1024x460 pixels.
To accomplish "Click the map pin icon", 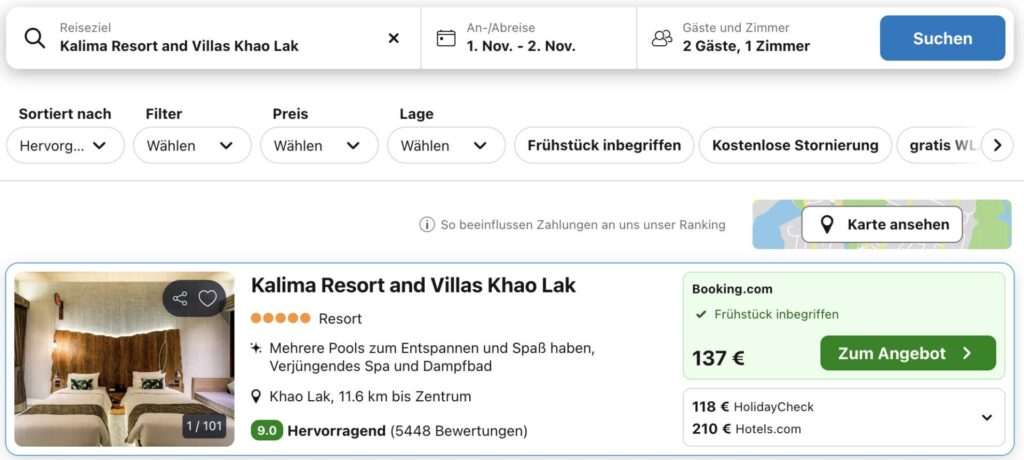I will point(827,225).
